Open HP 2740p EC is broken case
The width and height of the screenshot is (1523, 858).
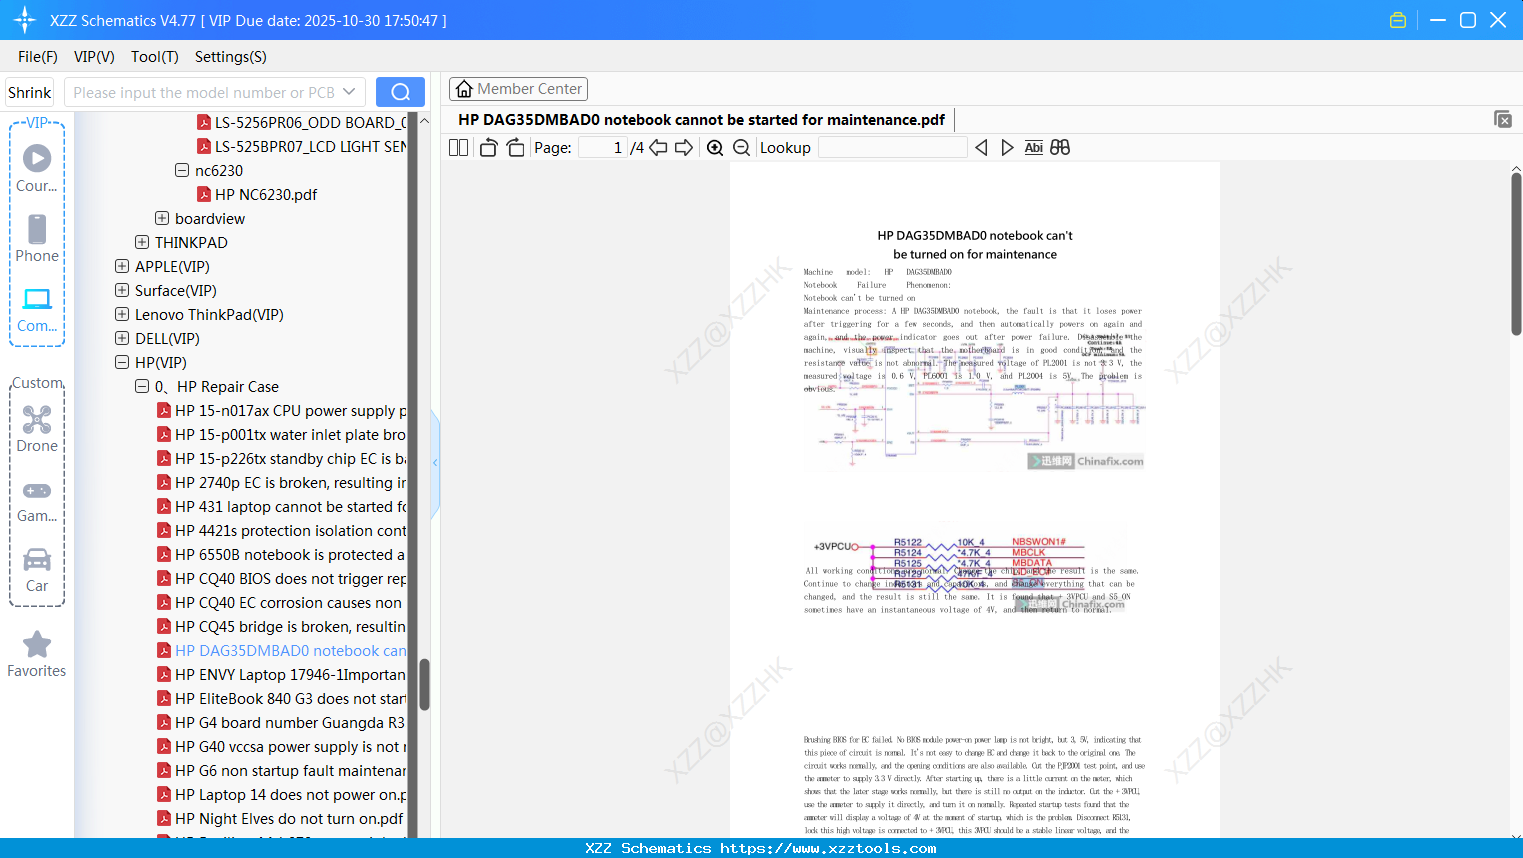tap(281, 482)
